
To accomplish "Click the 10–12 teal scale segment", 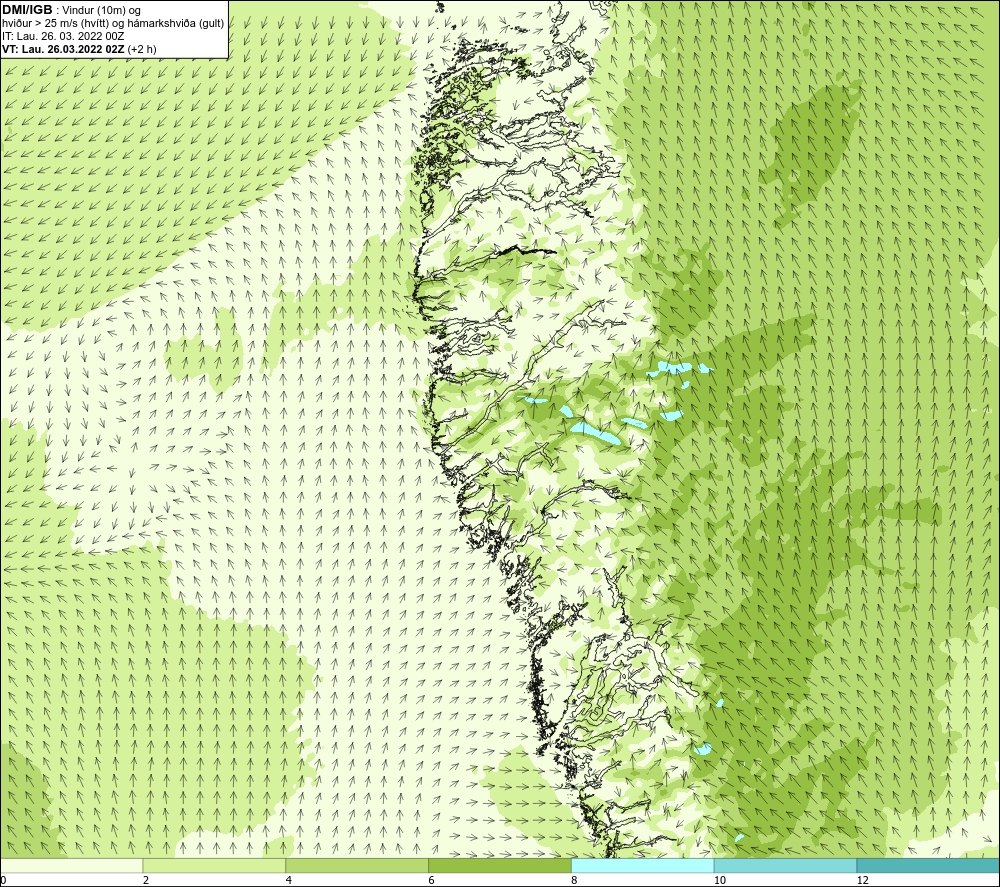I will 786,865.
